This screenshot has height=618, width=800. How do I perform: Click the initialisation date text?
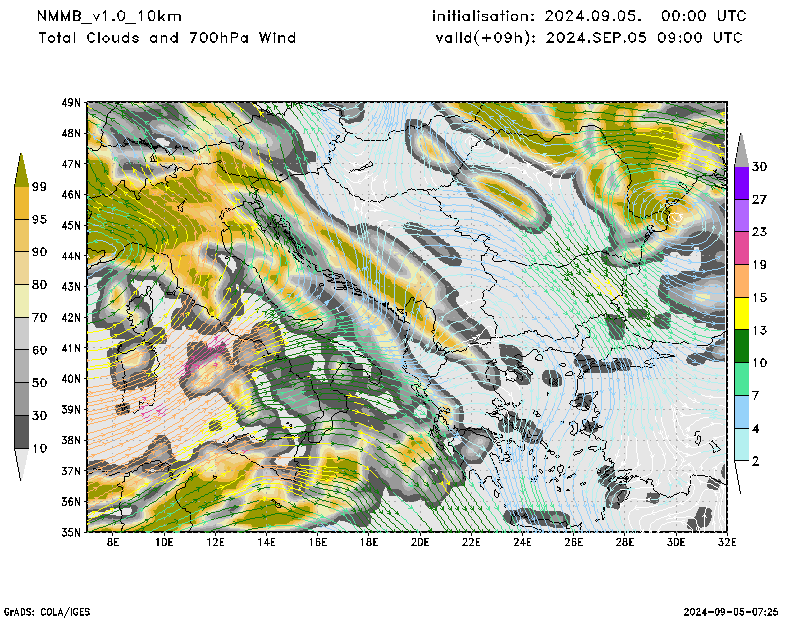(589, 16)
